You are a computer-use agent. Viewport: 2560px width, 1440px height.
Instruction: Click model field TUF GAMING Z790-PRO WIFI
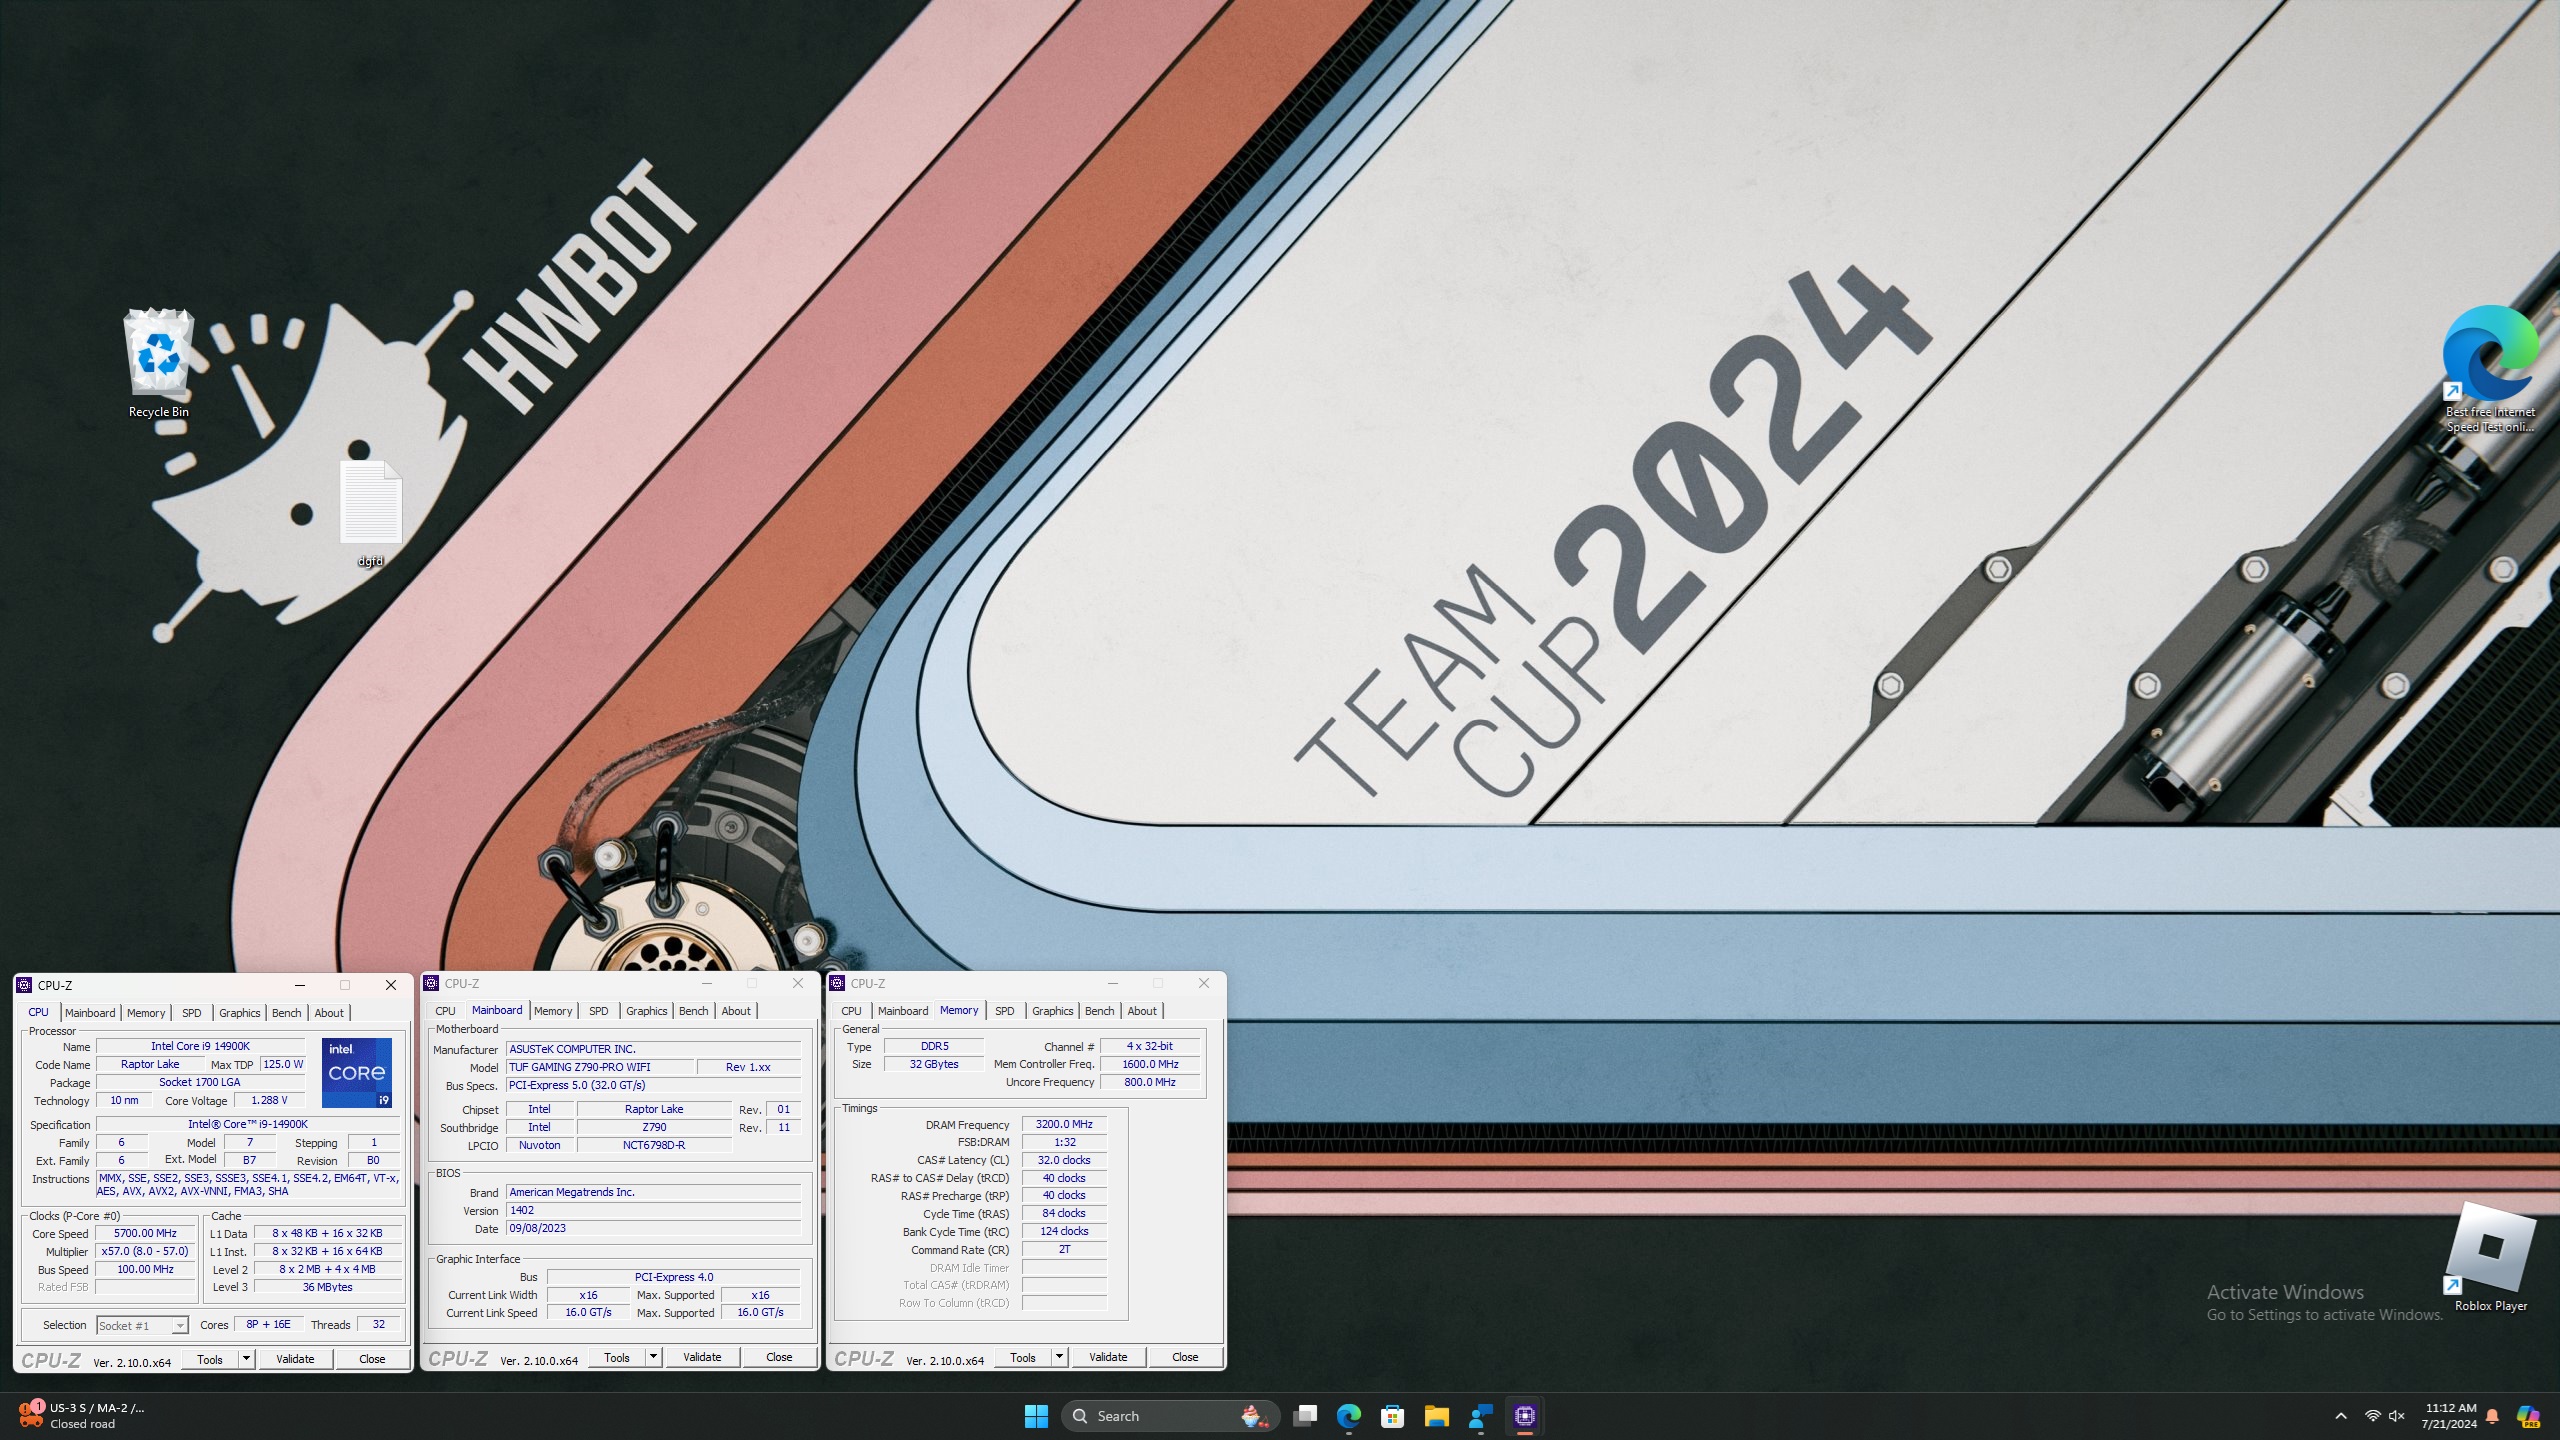[x=600, y=1067]
